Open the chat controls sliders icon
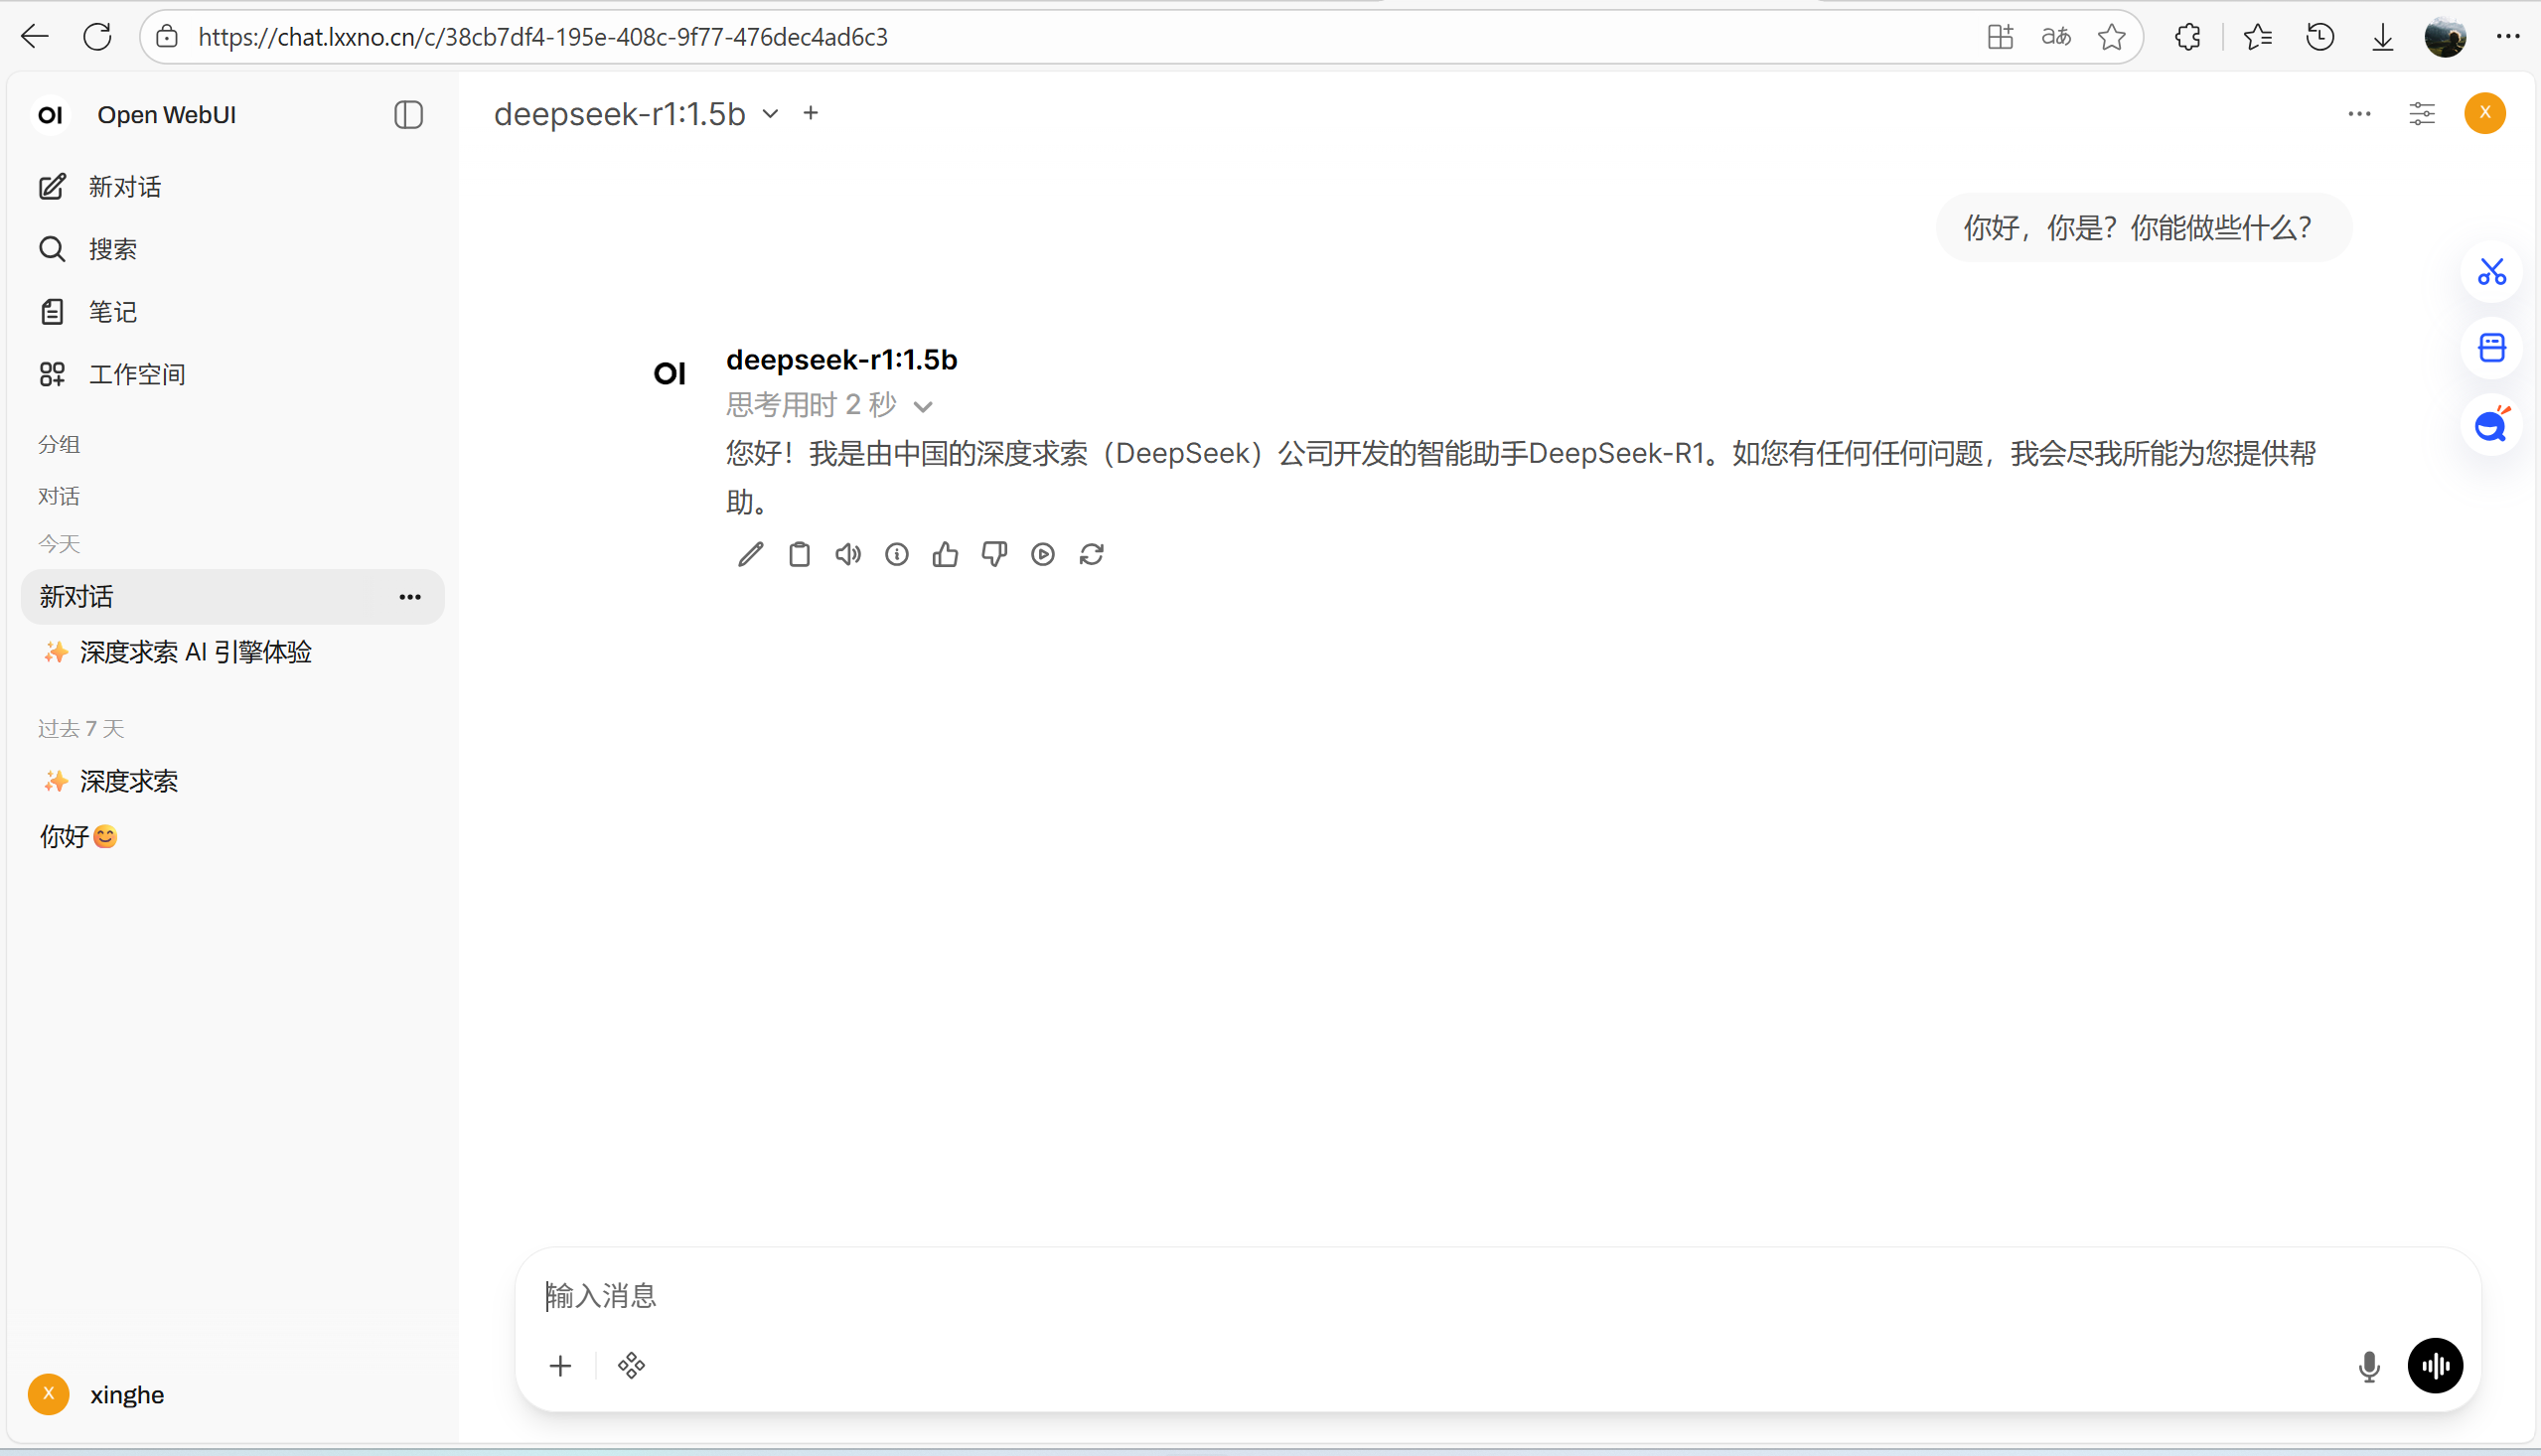2541x1456 pixels. tap(2421, 114)
